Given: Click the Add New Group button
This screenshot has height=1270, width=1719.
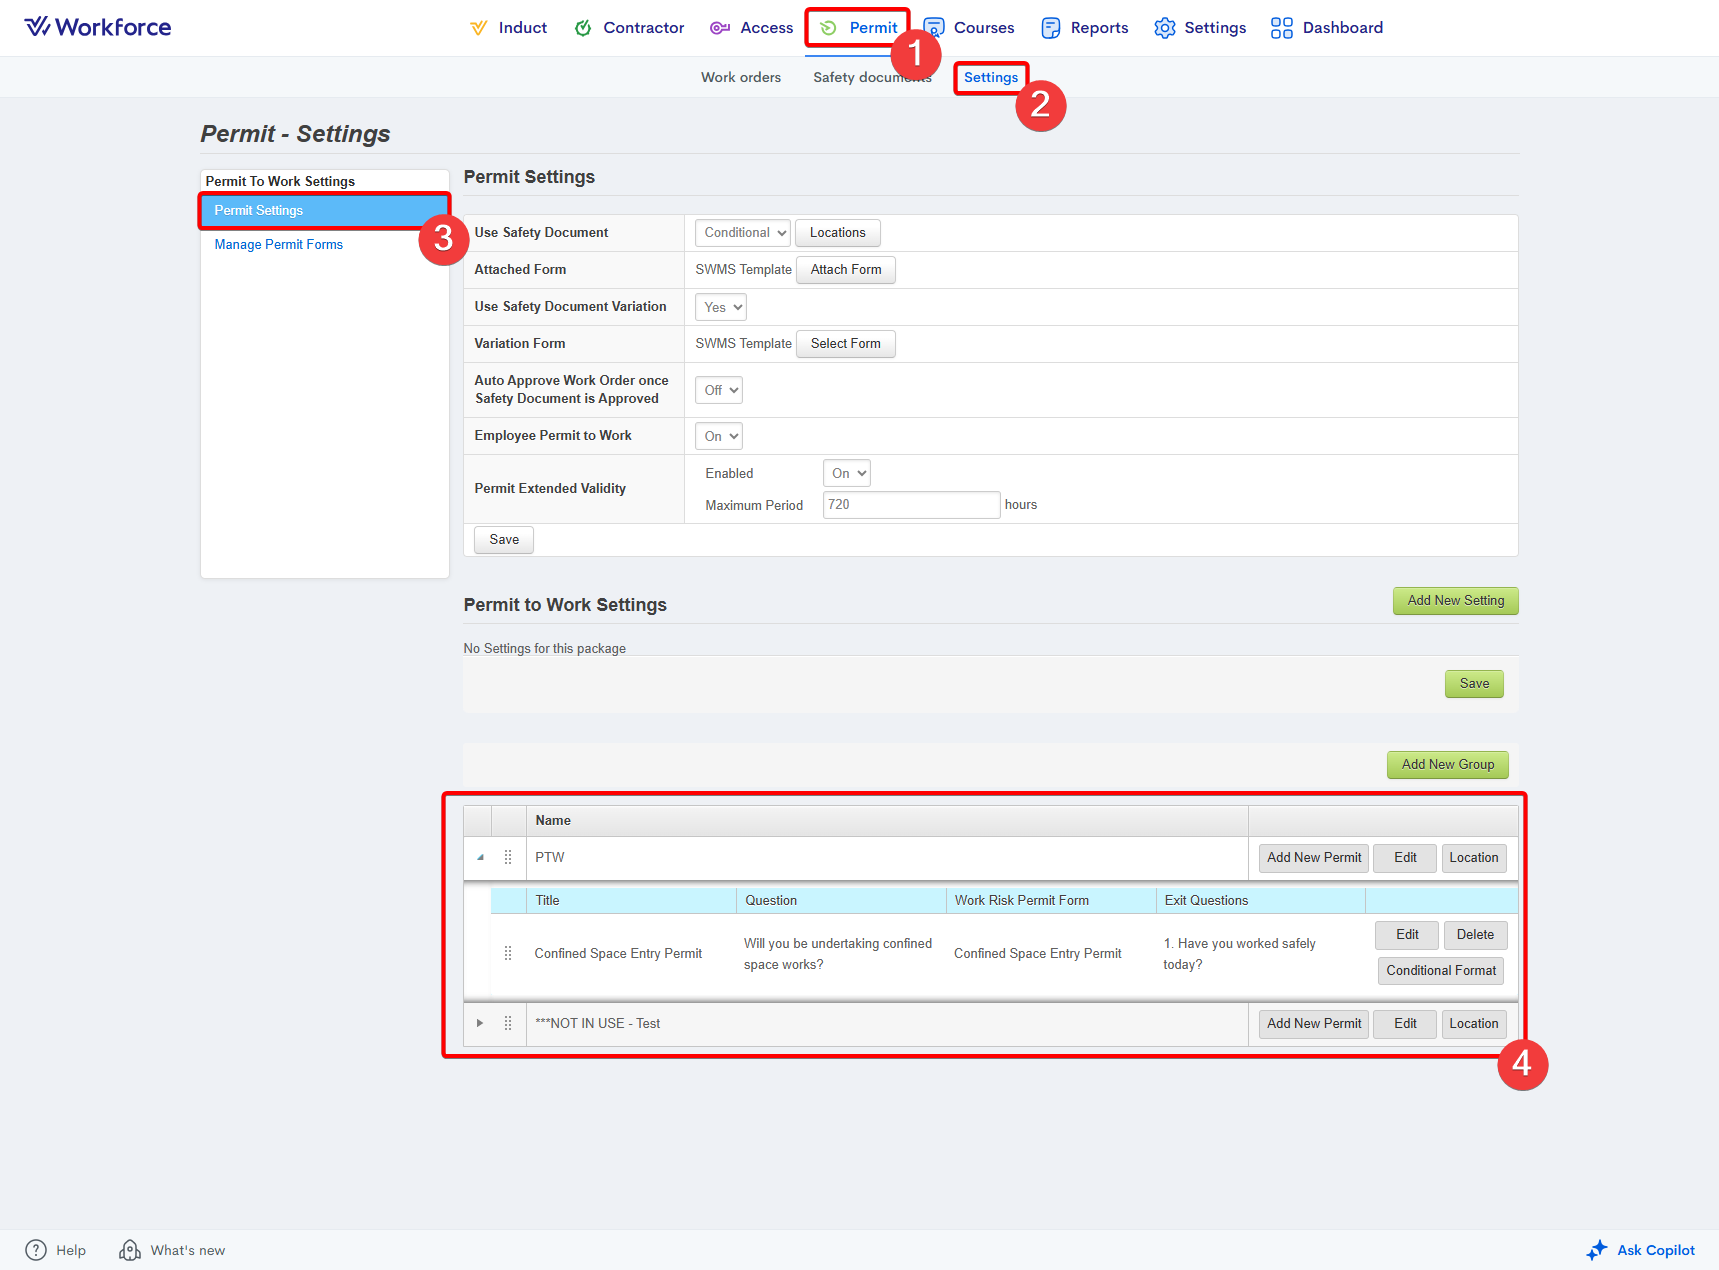Looking at the screenshot, I should coord(1447,764).
